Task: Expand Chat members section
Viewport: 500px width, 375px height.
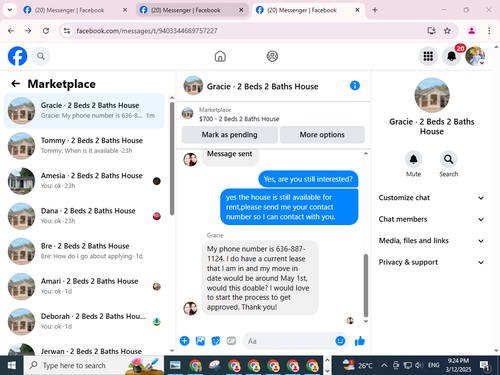Action: click(x=431, y=219)
